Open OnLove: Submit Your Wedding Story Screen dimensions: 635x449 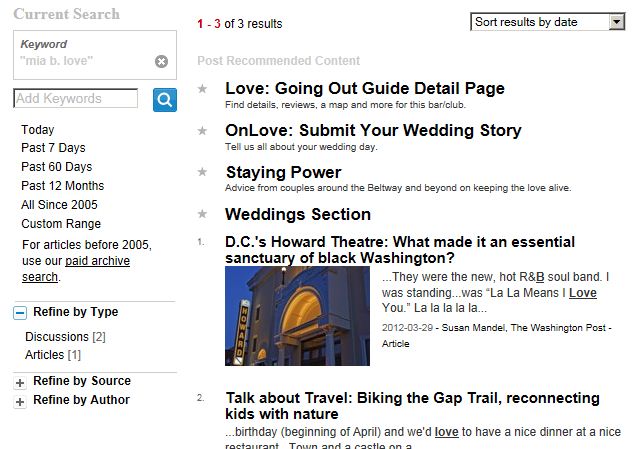[373, 130]
